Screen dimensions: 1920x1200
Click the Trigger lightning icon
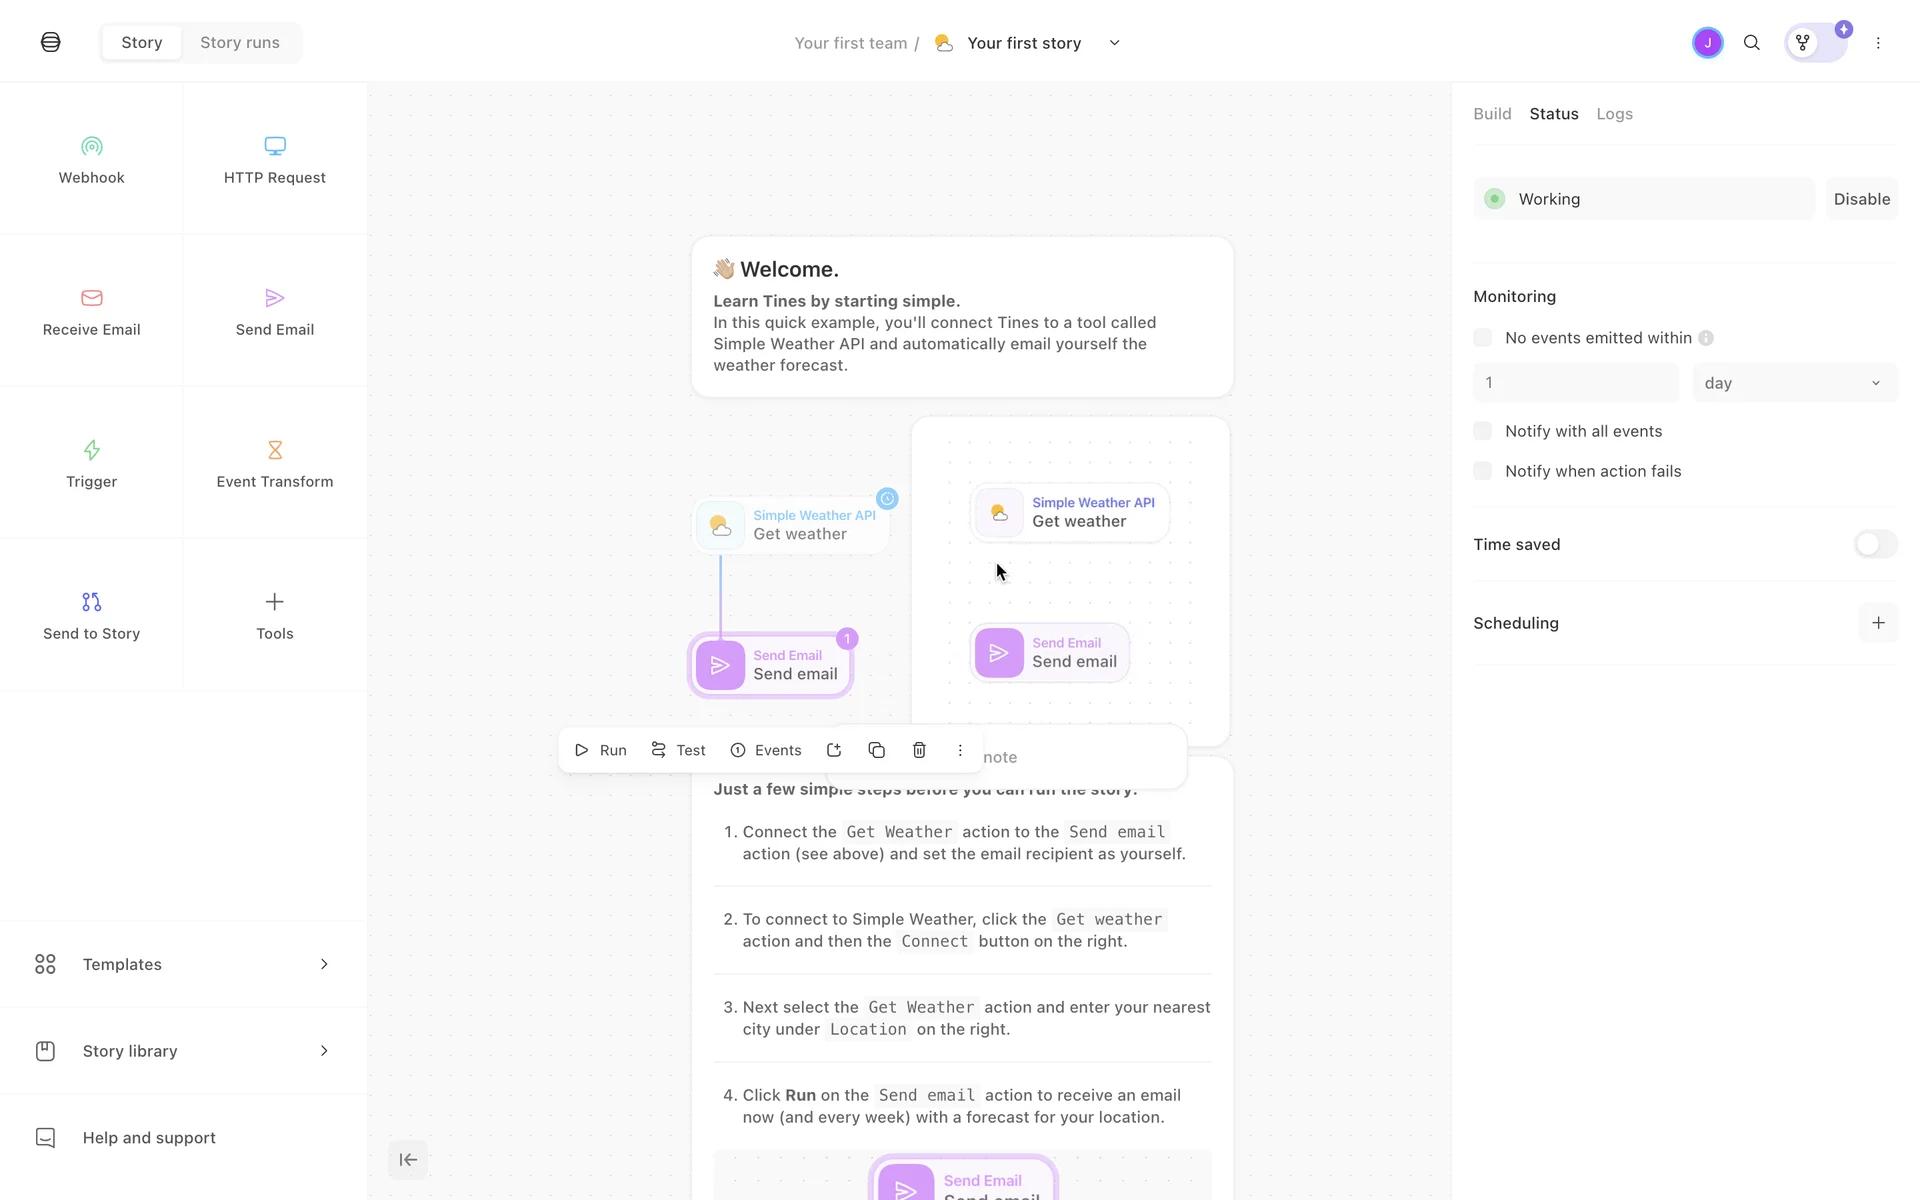pos(91,450)
